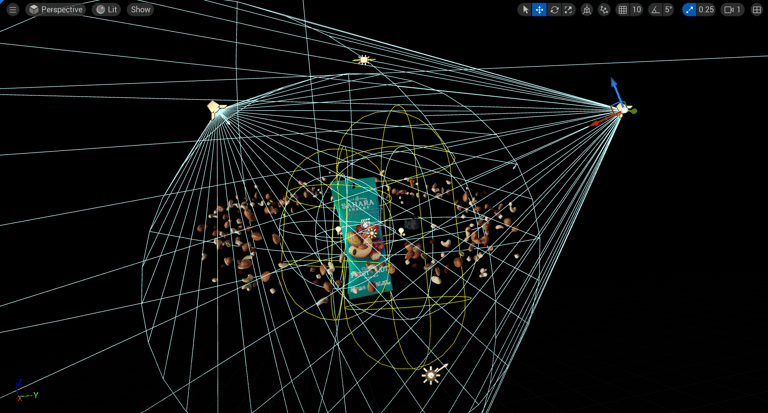
Task: Toggle world/local coordinate system icon
Action: coord(587,9)
